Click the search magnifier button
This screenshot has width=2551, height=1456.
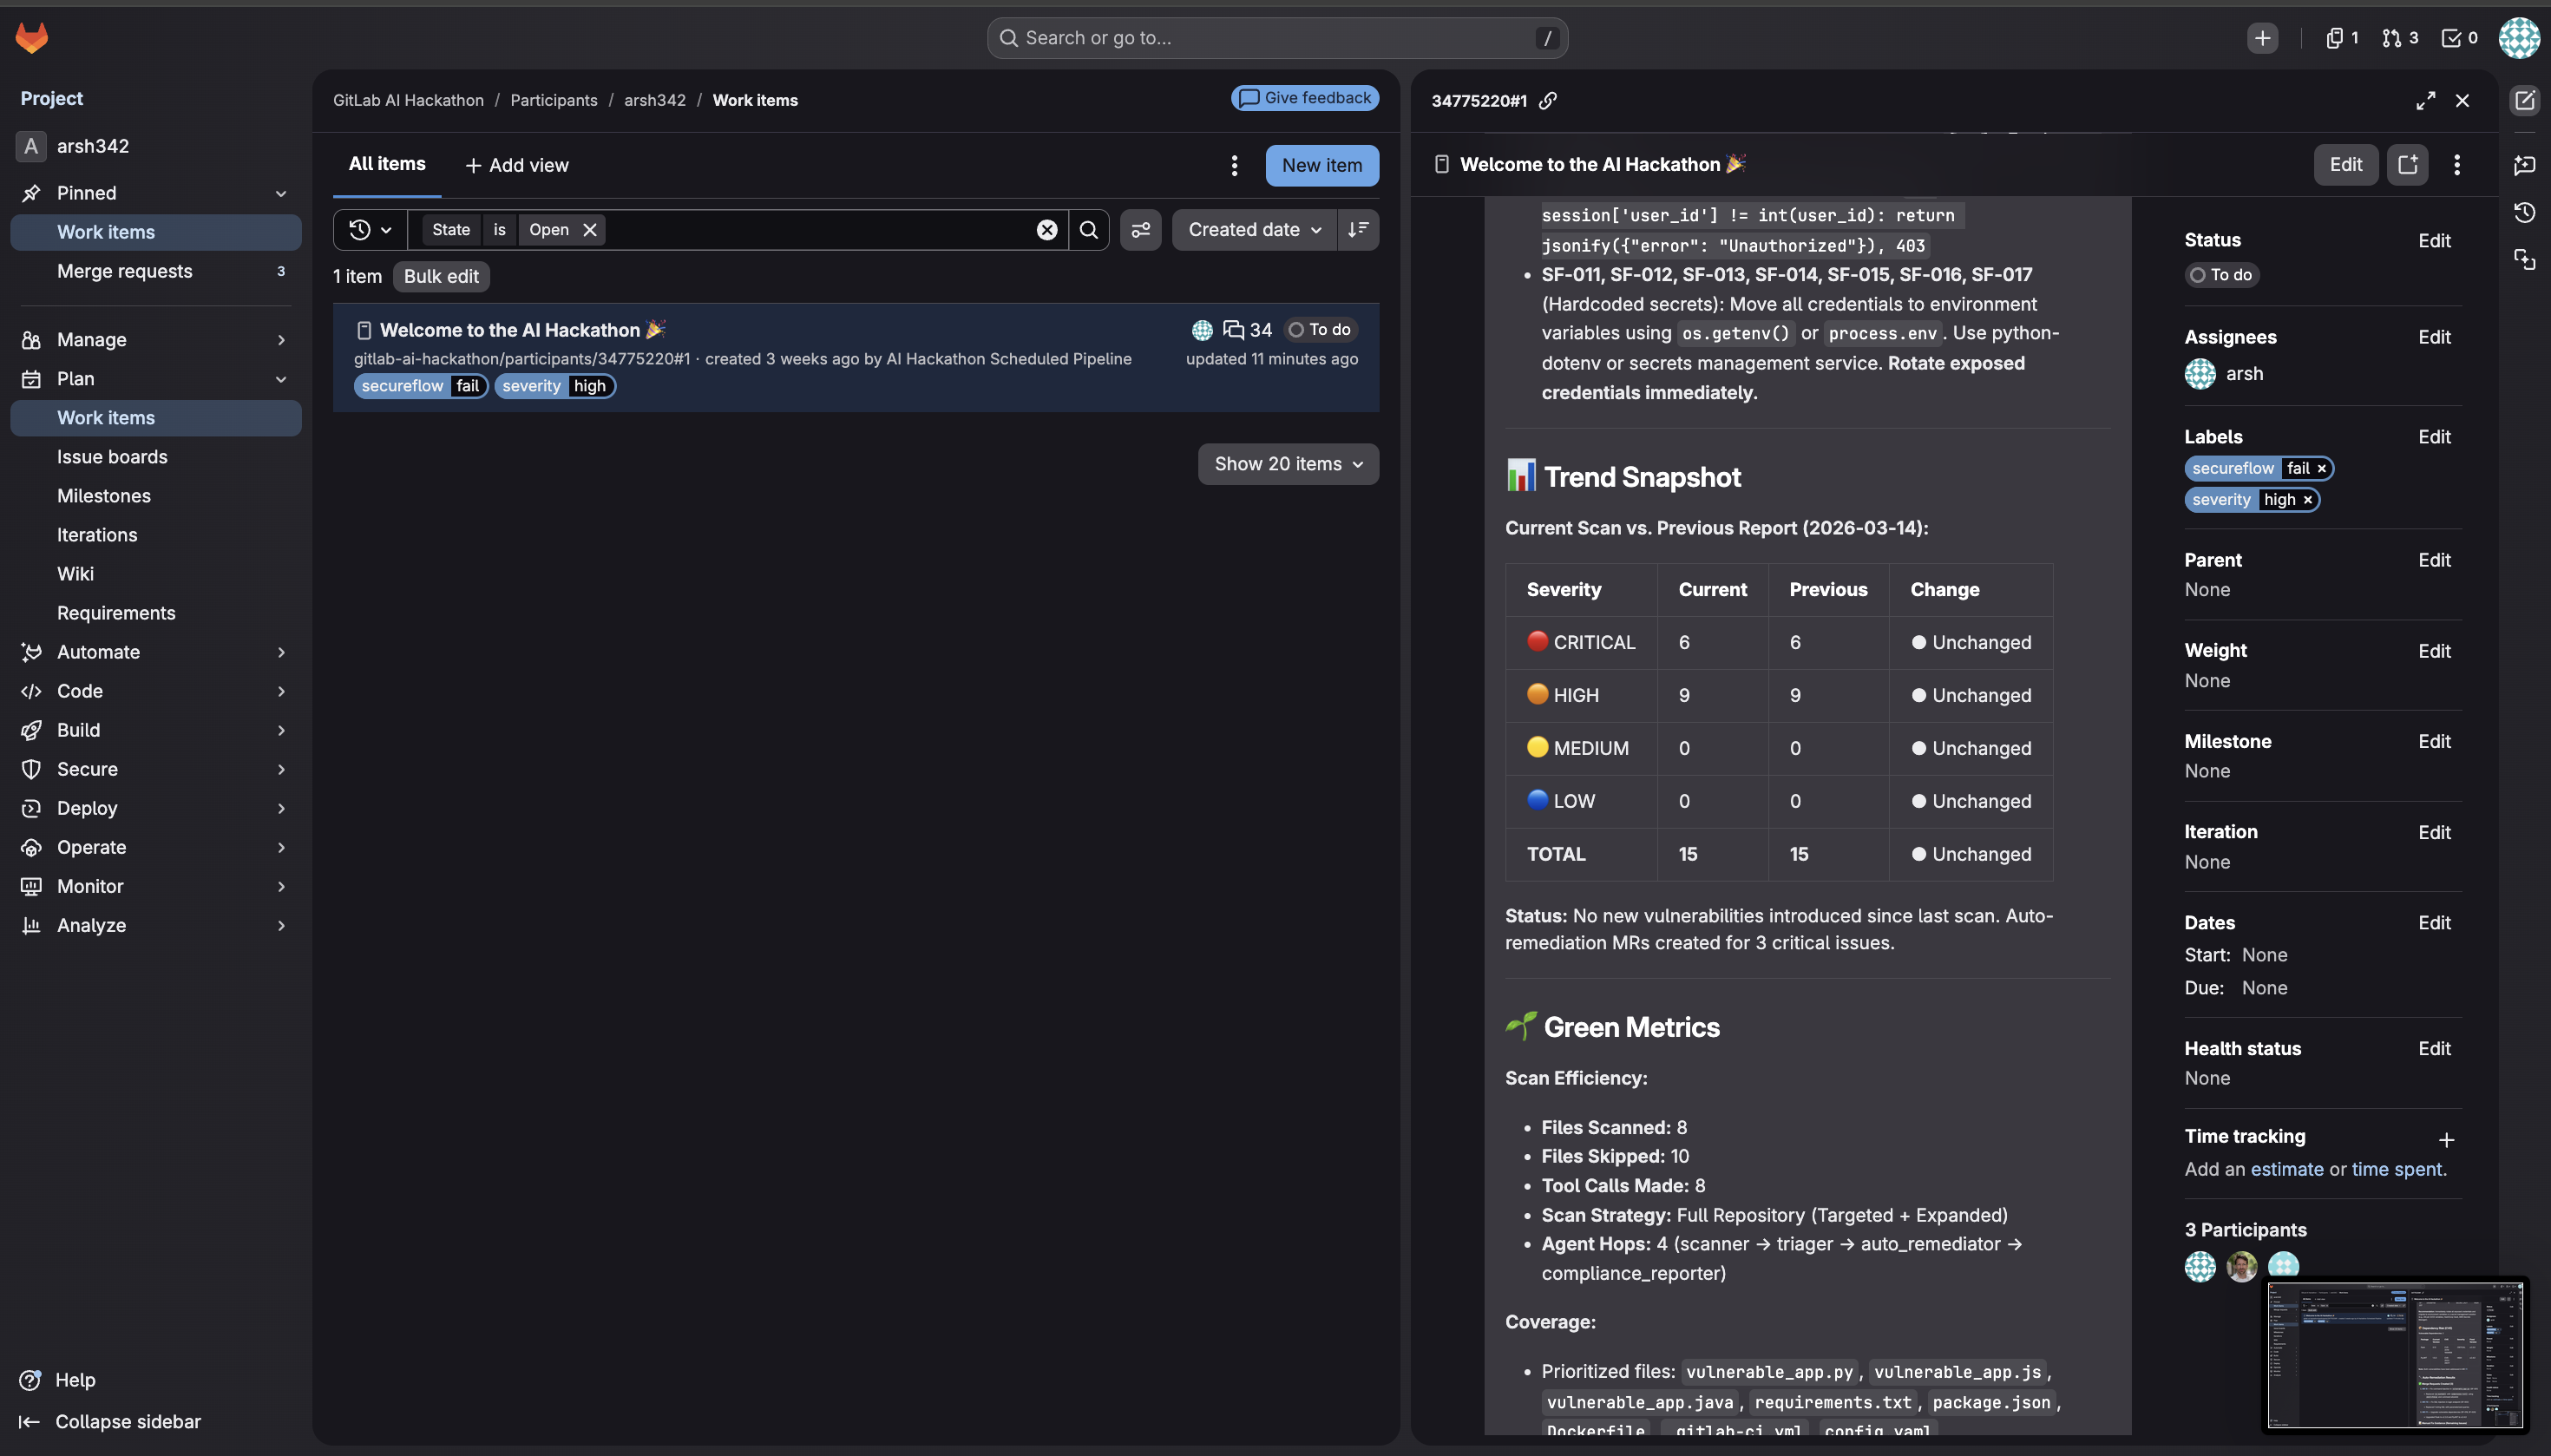coord(1089,230)
